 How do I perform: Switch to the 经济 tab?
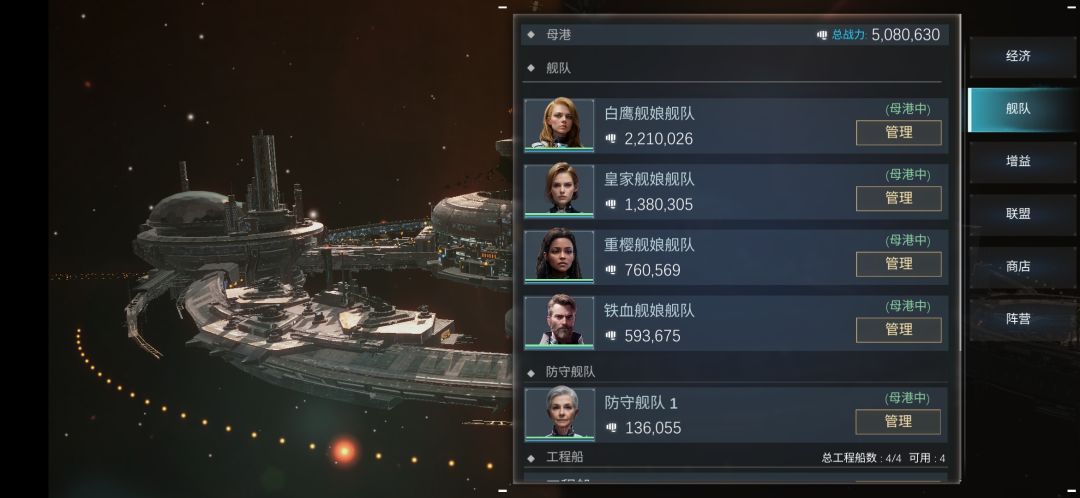pyautogui.click(x=1018, y=56)
